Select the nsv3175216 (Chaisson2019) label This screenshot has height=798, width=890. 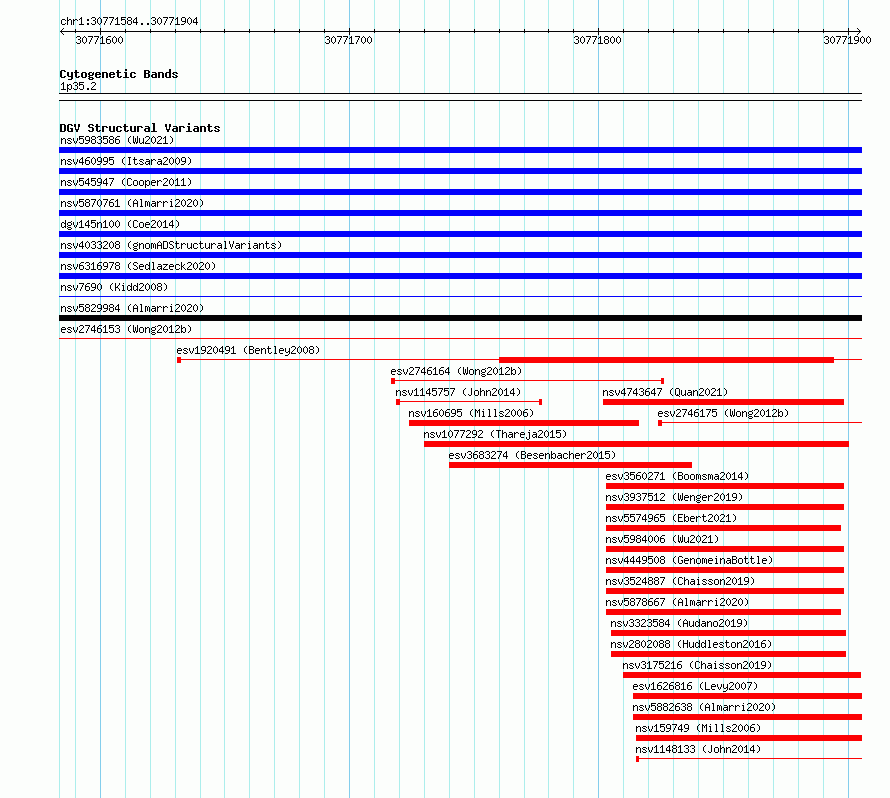697,665
